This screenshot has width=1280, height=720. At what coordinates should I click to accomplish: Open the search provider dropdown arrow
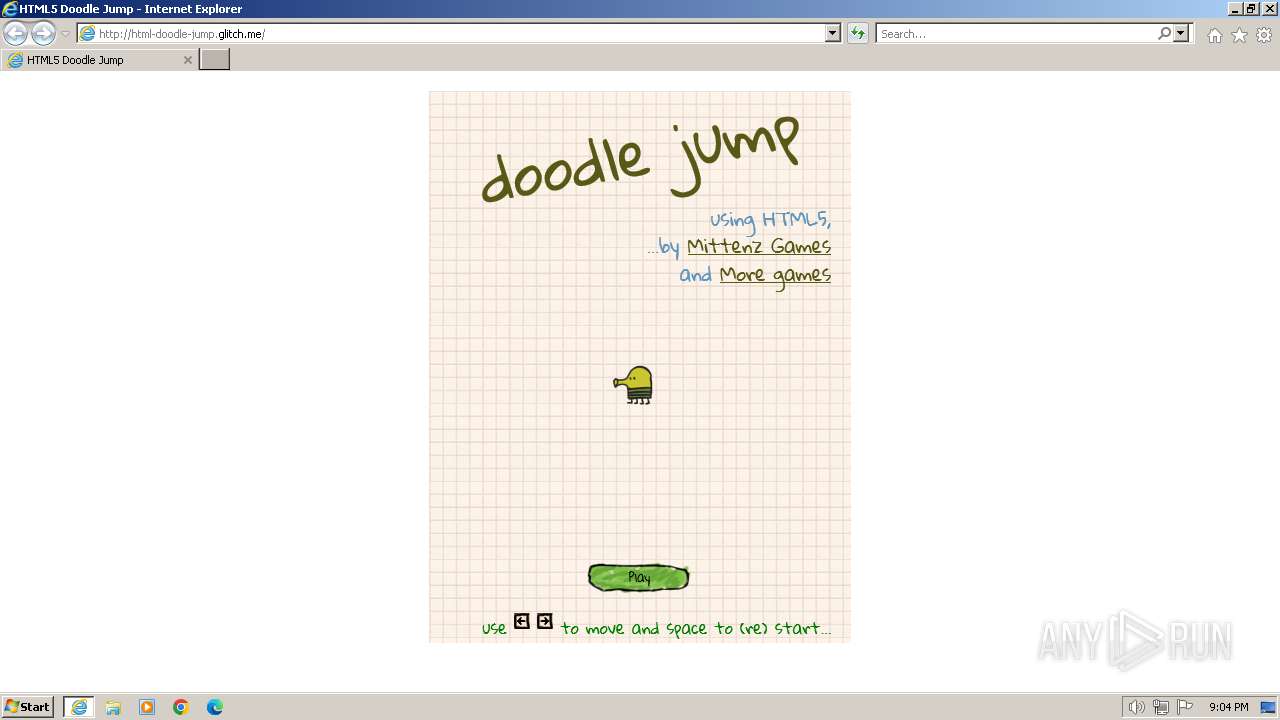[1182, 34]
